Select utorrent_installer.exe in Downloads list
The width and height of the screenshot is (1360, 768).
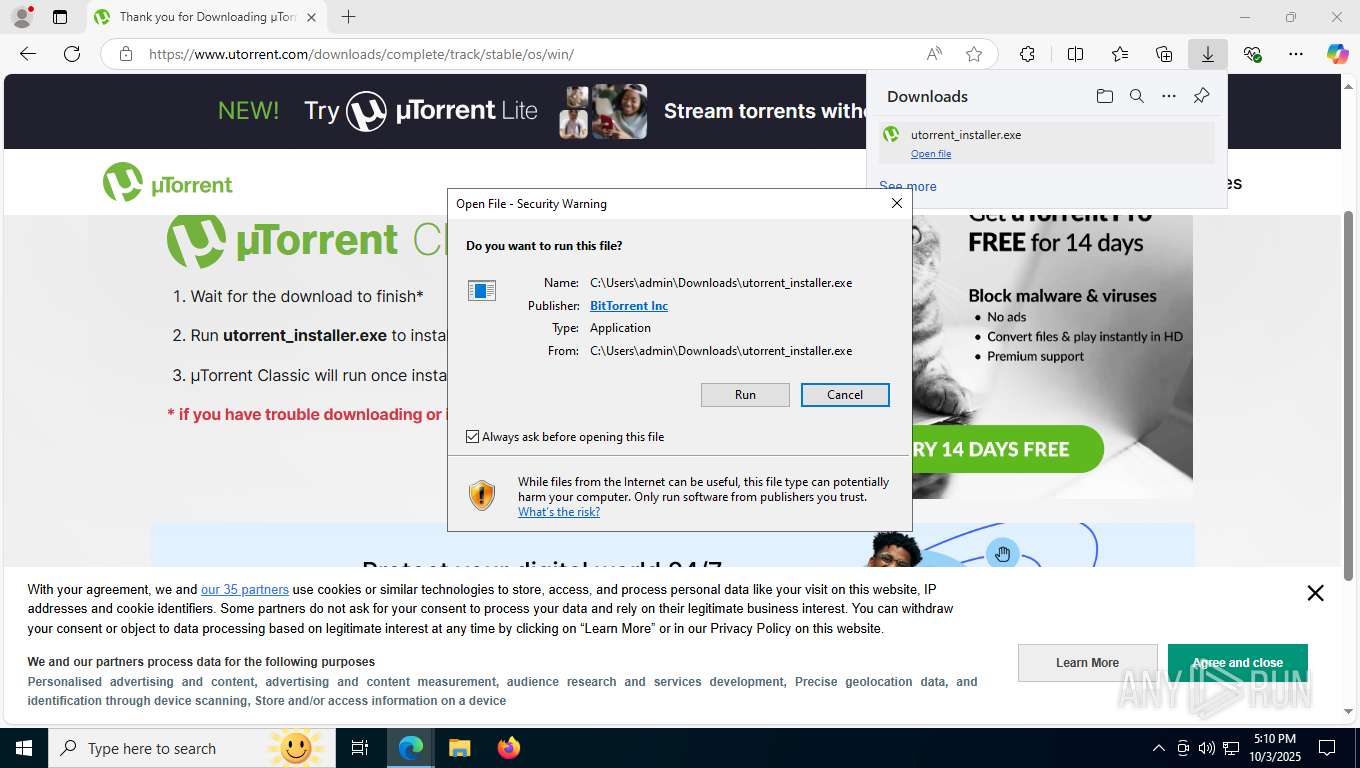1047,143
